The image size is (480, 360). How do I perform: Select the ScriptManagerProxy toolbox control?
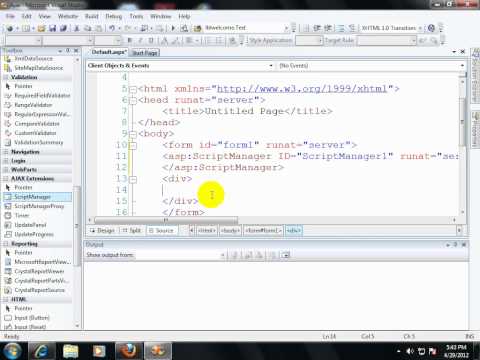pyautogui.click(x=37, y=206)
